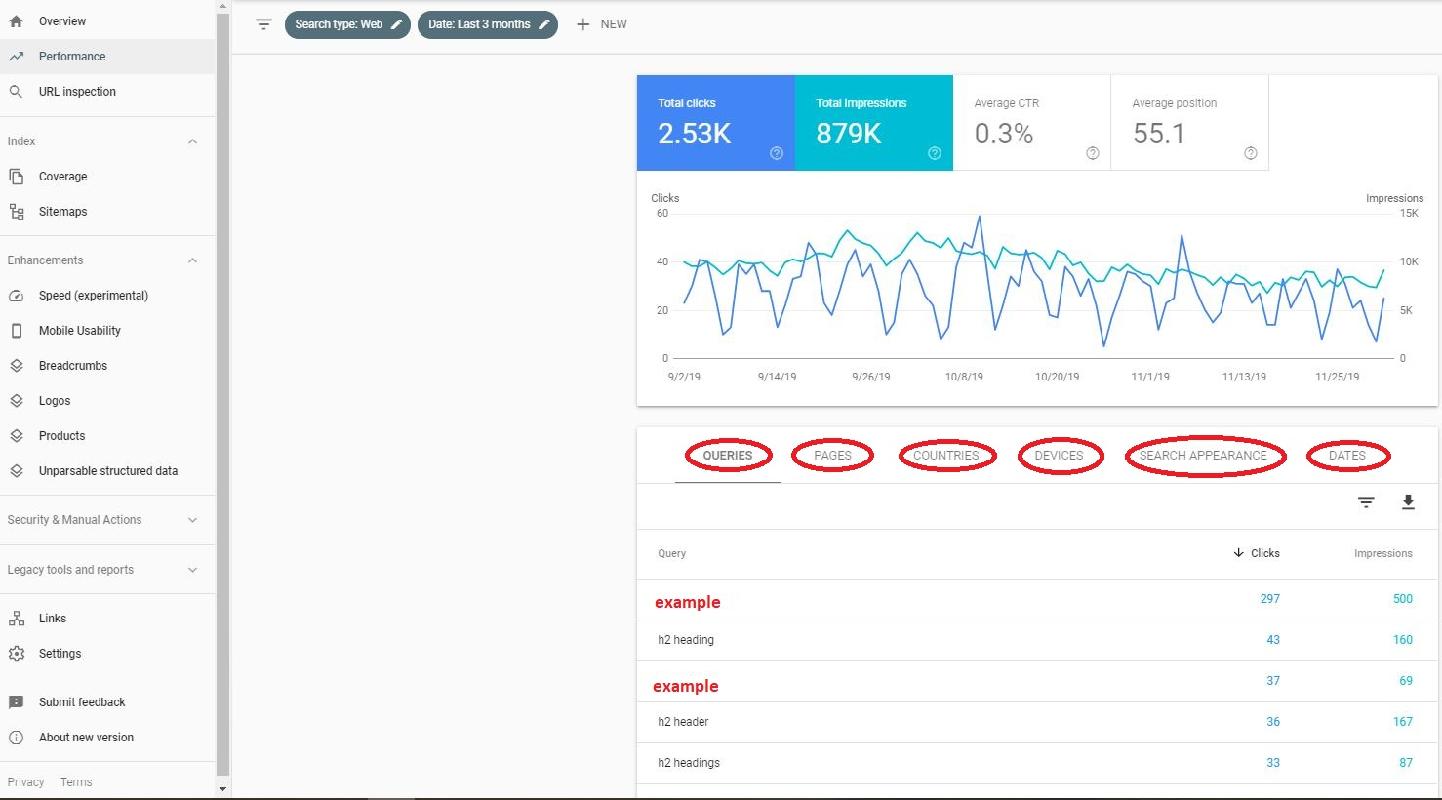
Task: Click the filter icon beside Search type chip
Action: 264,24
